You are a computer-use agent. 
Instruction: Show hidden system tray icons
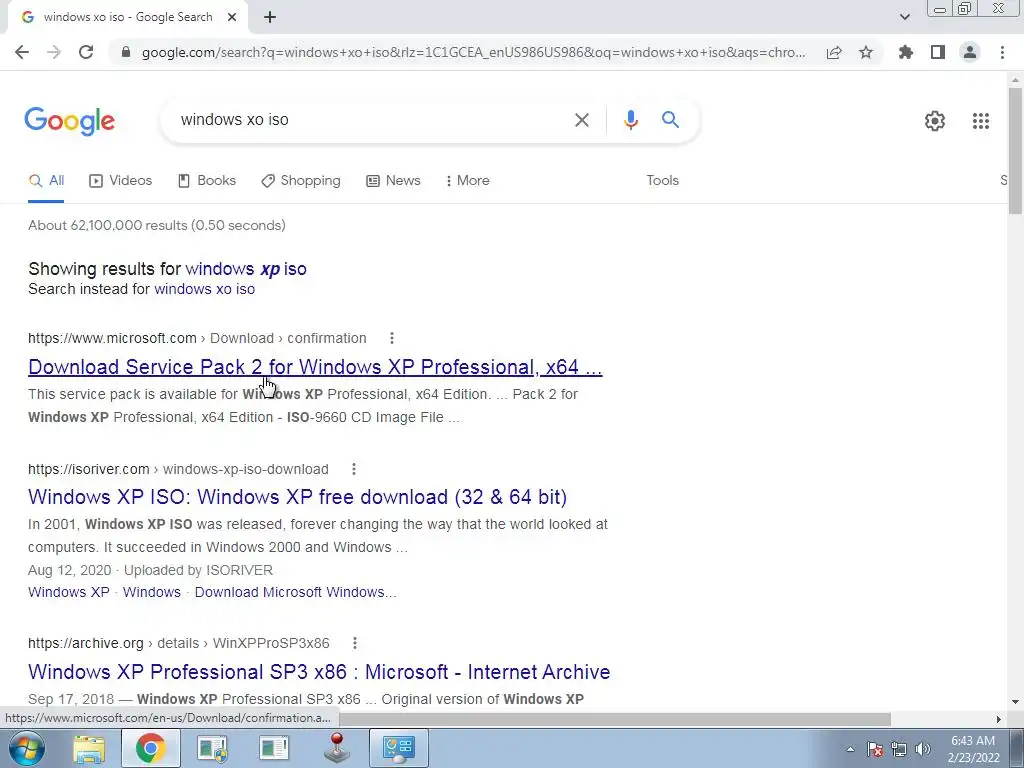pyautogui.click(x=850, y=749)
